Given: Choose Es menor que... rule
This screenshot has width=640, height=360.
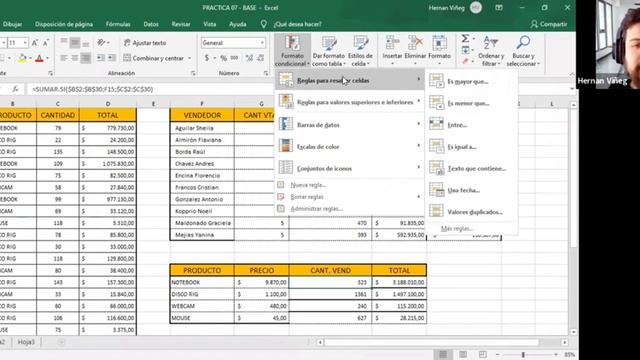Looking at the screenshot, I should (x=471, y=103).
